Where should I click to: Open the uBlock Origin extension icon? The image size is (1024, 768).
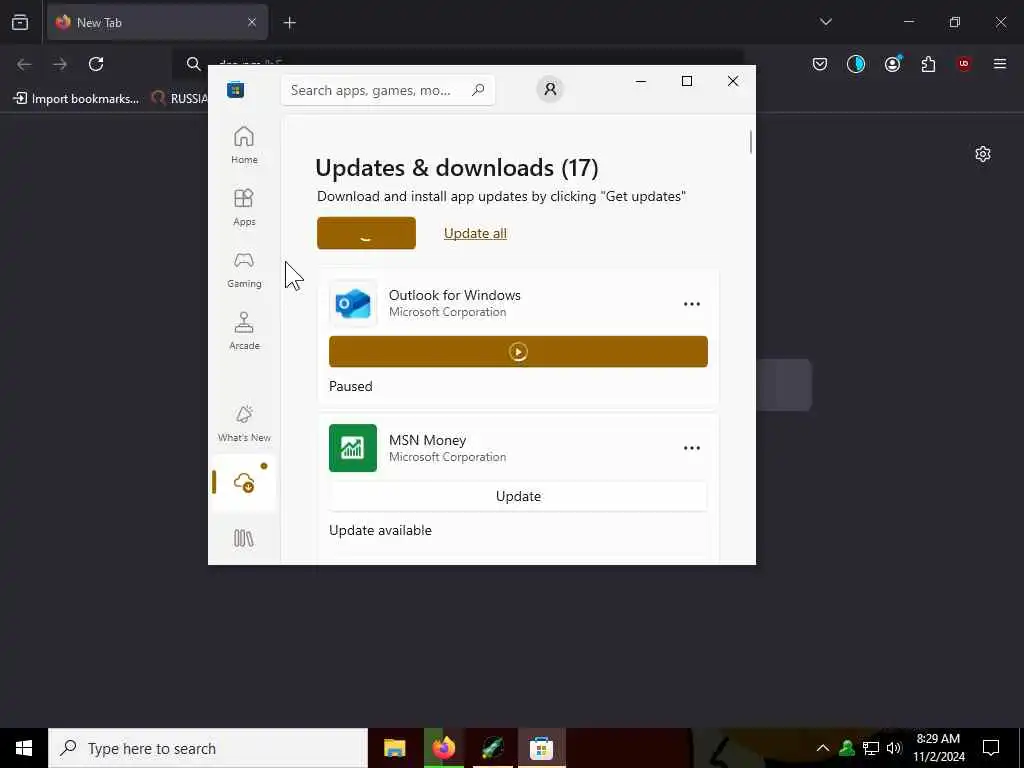[964, 64]
